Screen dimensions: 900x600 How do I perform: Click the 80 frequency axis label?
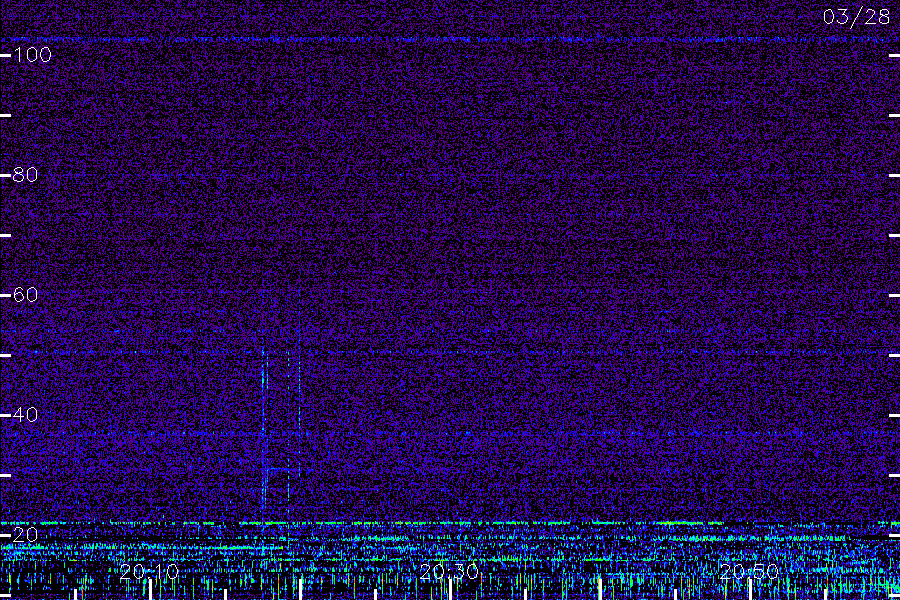pos(25,175)
